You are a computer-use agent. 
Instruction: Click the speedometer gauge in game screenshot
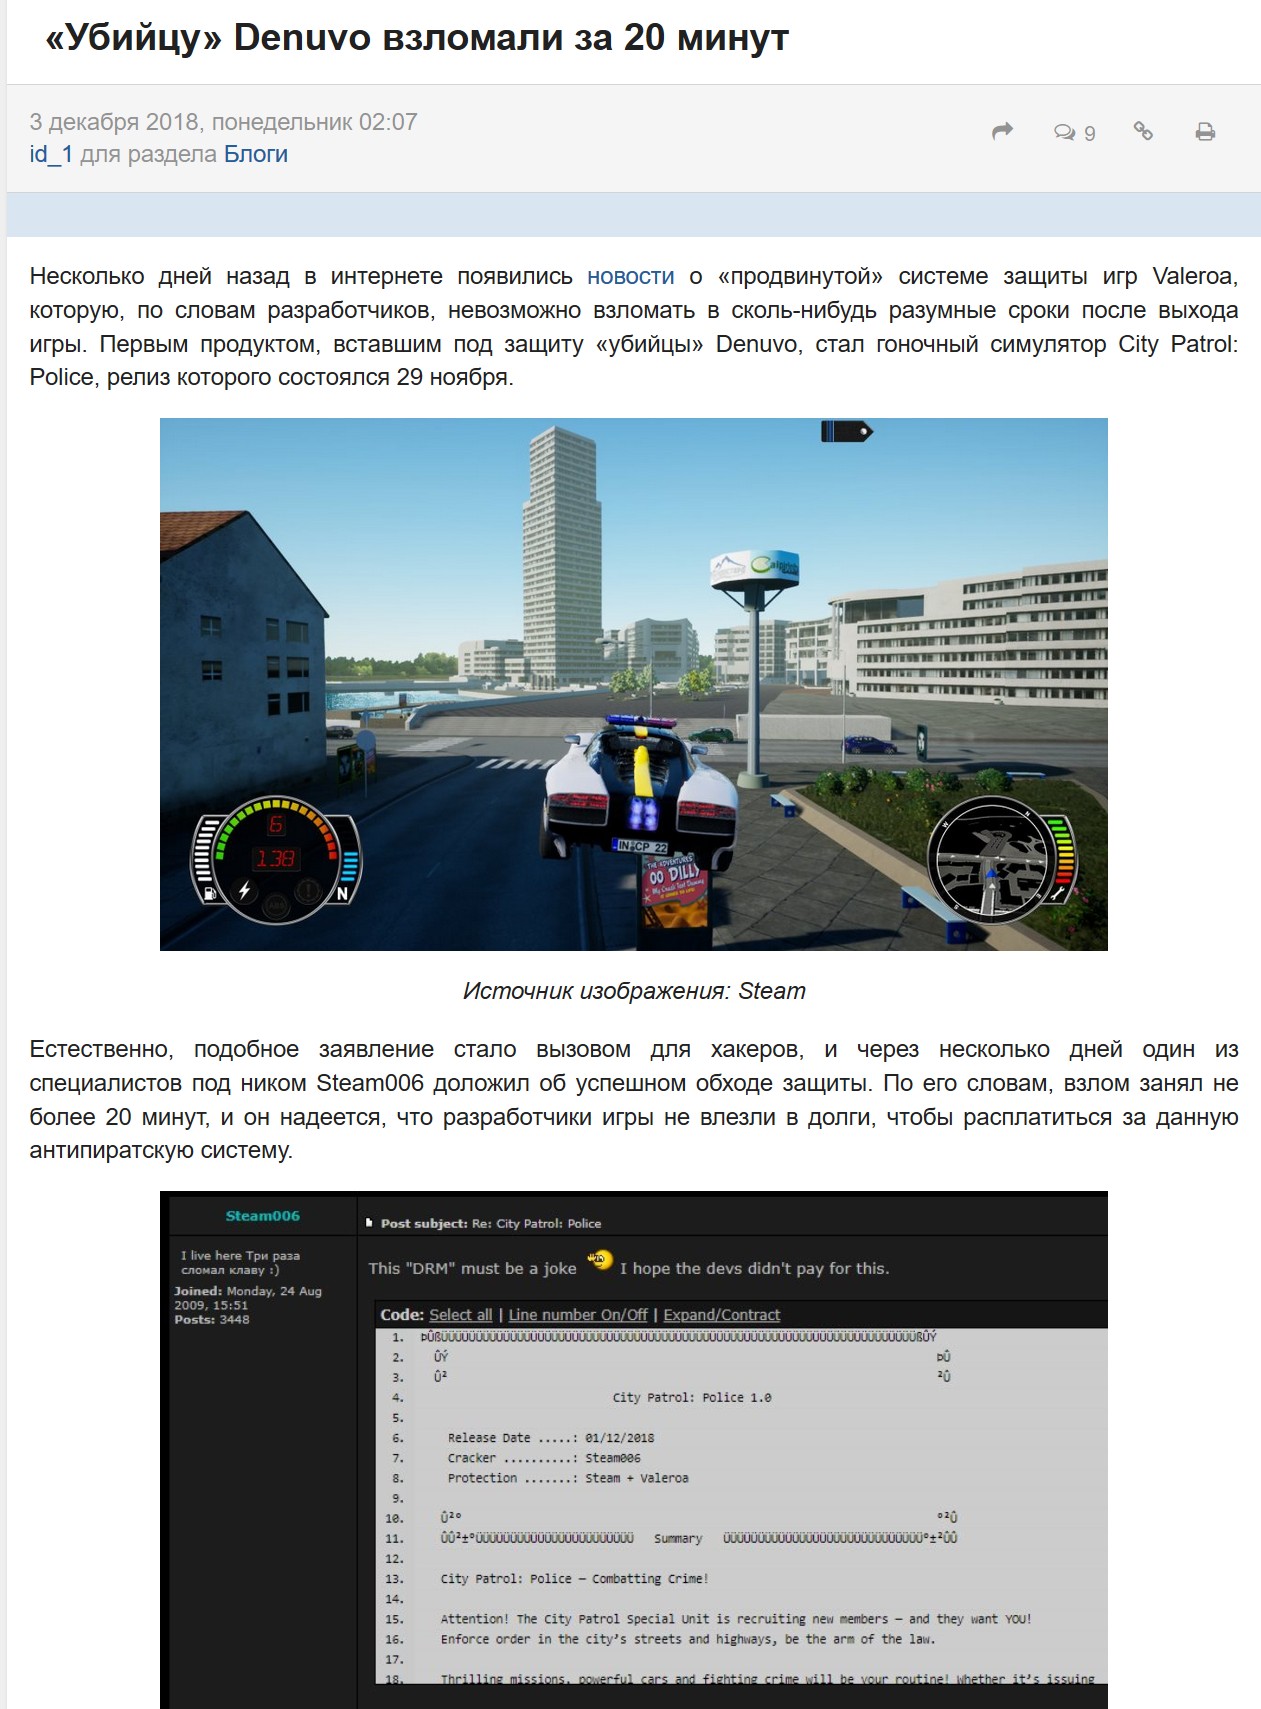pos(275,860)
